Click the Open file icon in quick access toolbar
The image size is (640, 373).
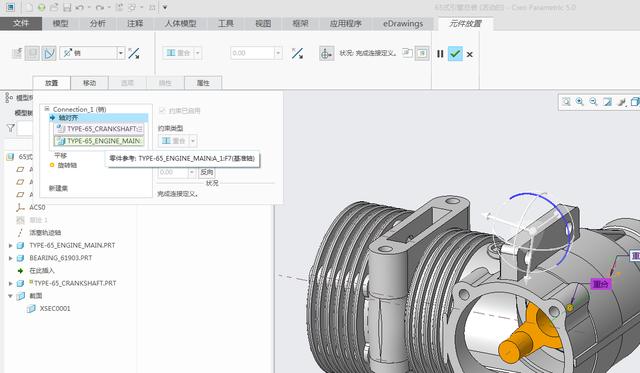coord(54,7)
